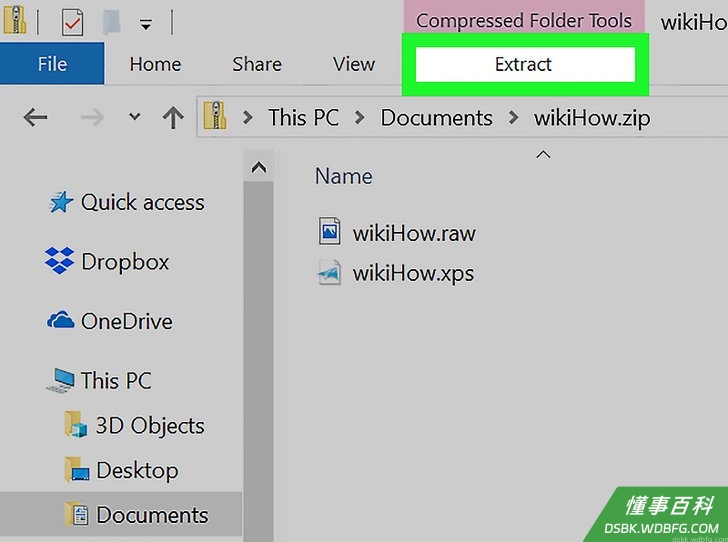Open Dropbox in the navigation pane
Image resolution: width=728 pixels, height=542 pixels.
click(125, 262)
